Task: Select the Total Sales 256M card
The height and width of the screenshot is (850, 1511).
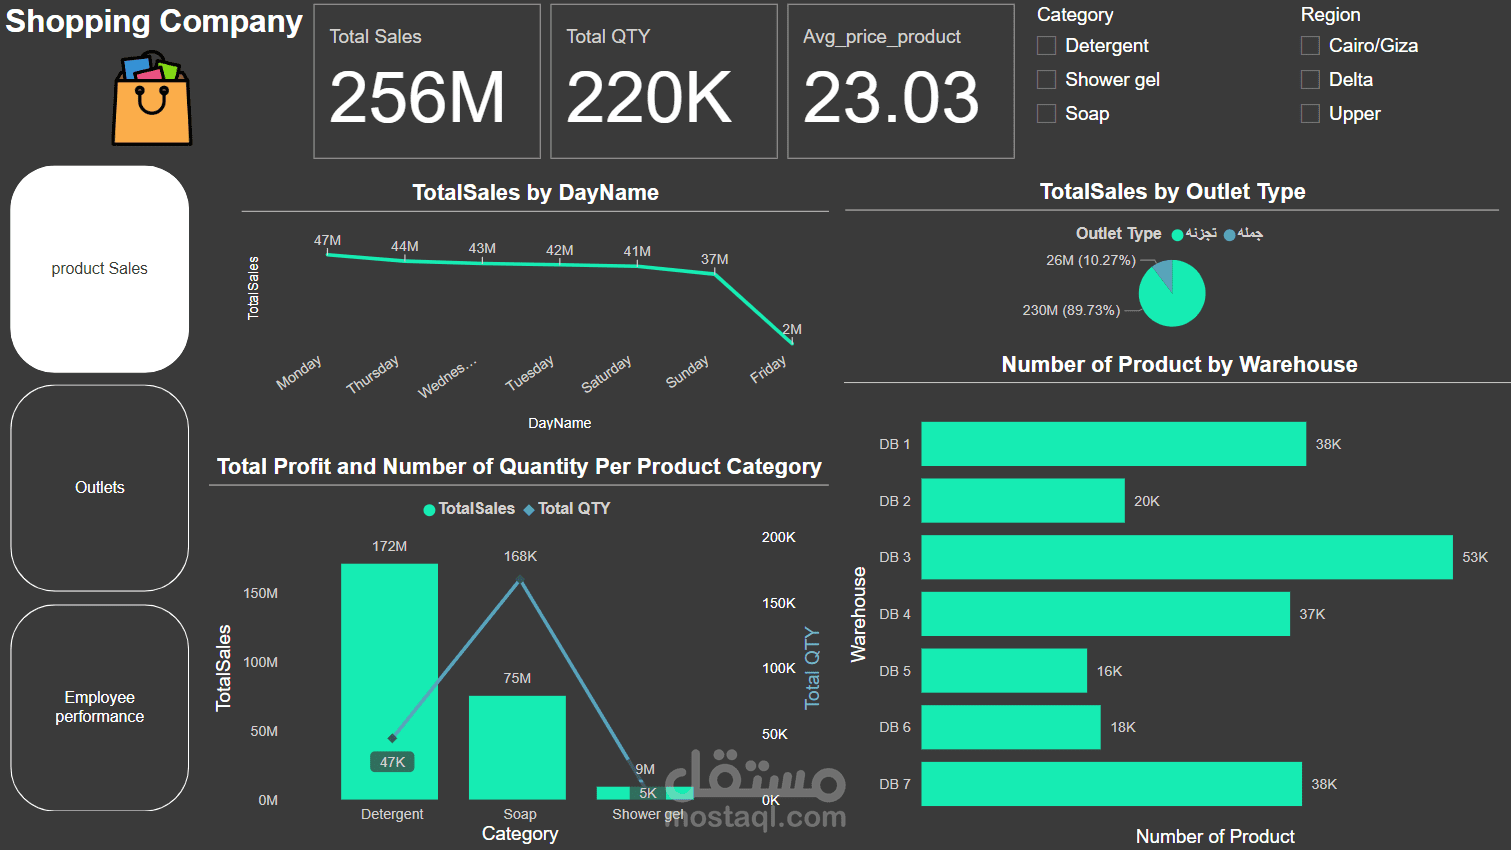Action: point(427,81)
